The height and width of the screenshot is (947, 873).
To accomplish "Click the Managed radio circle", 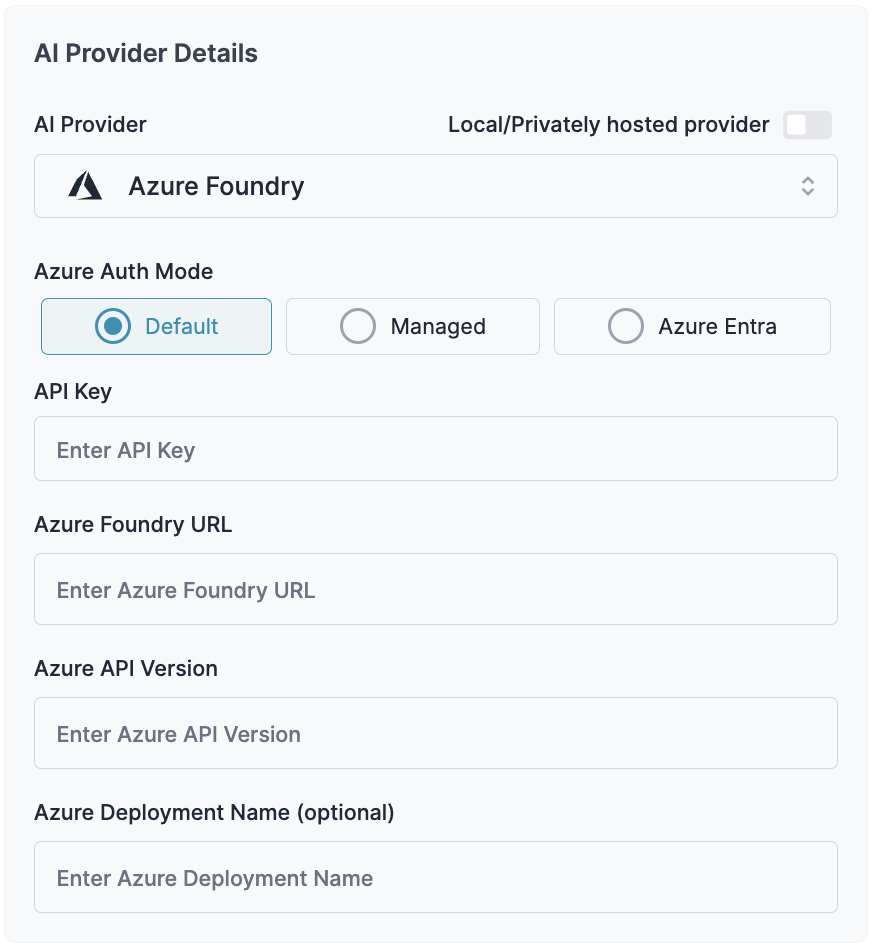I will coord(358,326).
